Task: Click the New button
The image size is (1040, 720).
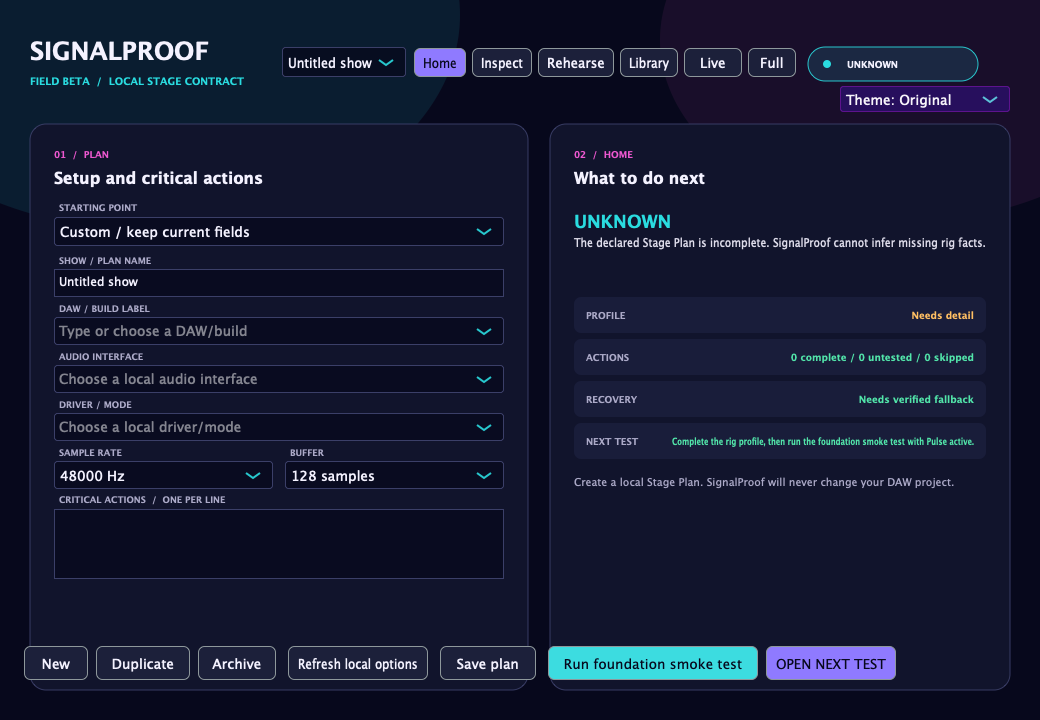Action: pos(56,664)
